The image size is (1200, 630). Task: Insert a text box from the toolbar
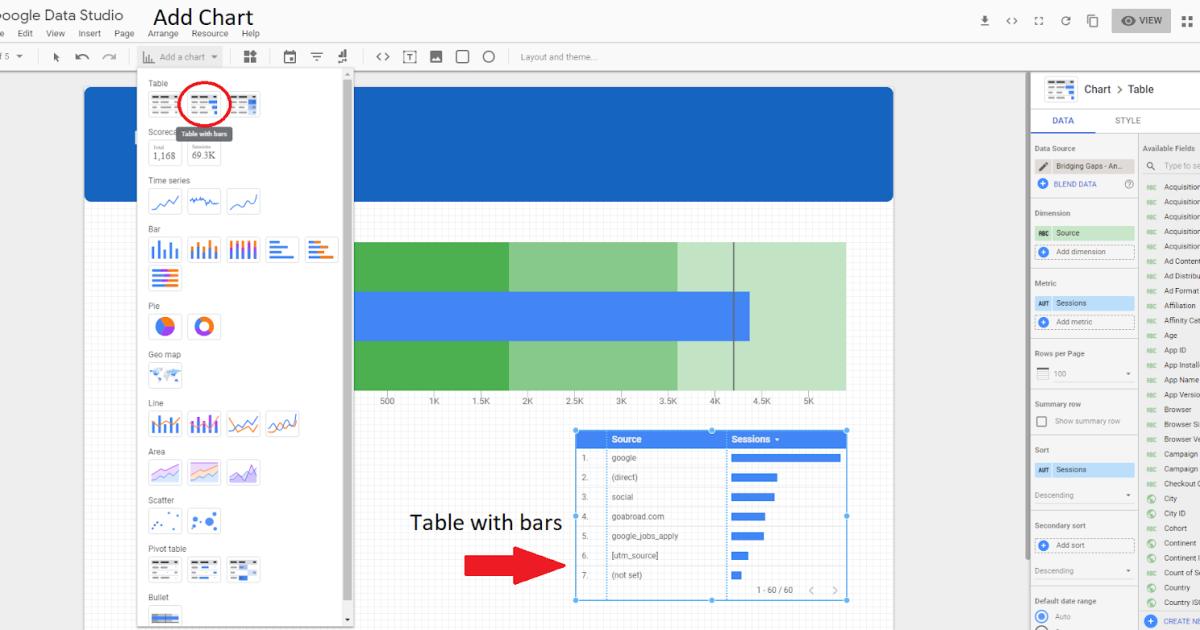pyautogui.click(x=409, y=57)
